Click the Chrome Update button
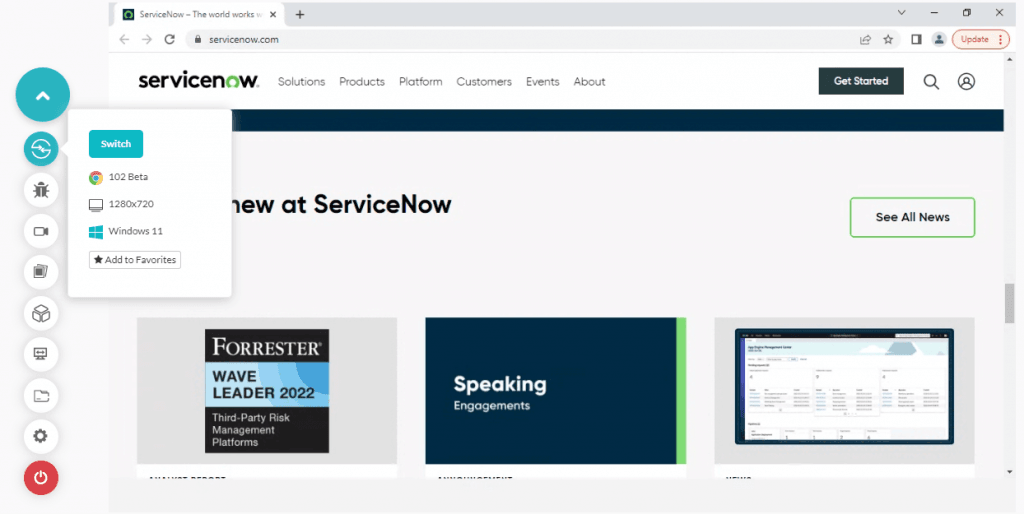 click(981, 39)
